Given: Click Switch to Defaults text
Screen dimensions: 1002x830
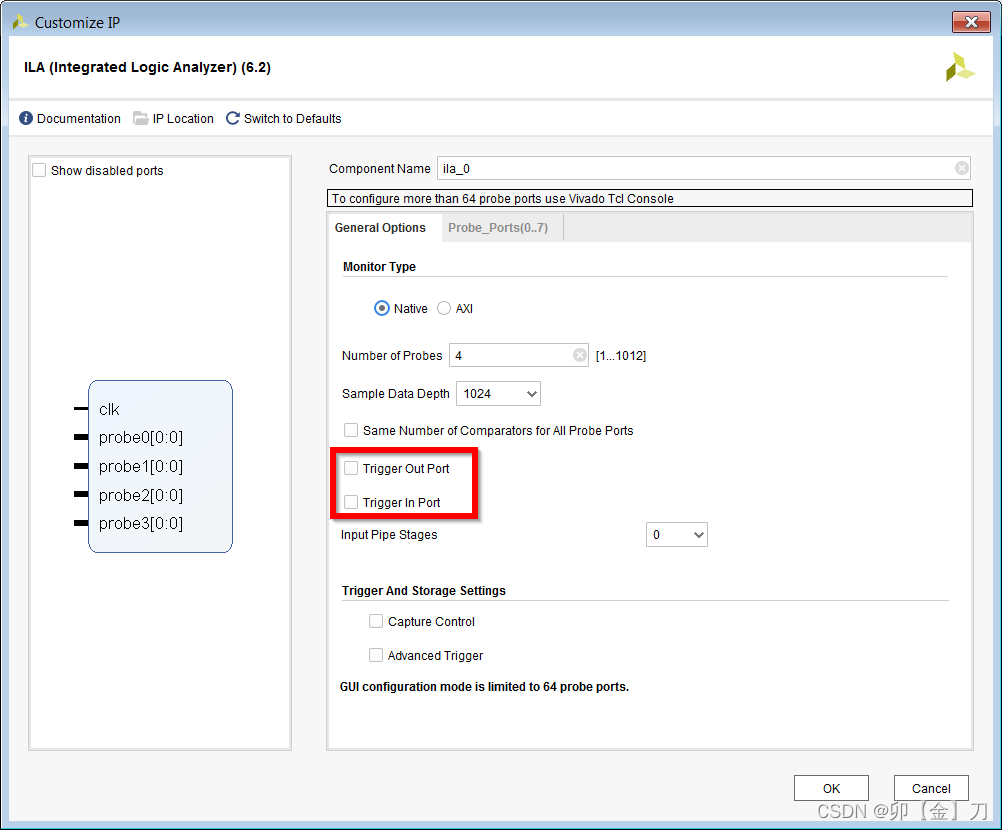Looking at the screenshot, I should 293,119.
